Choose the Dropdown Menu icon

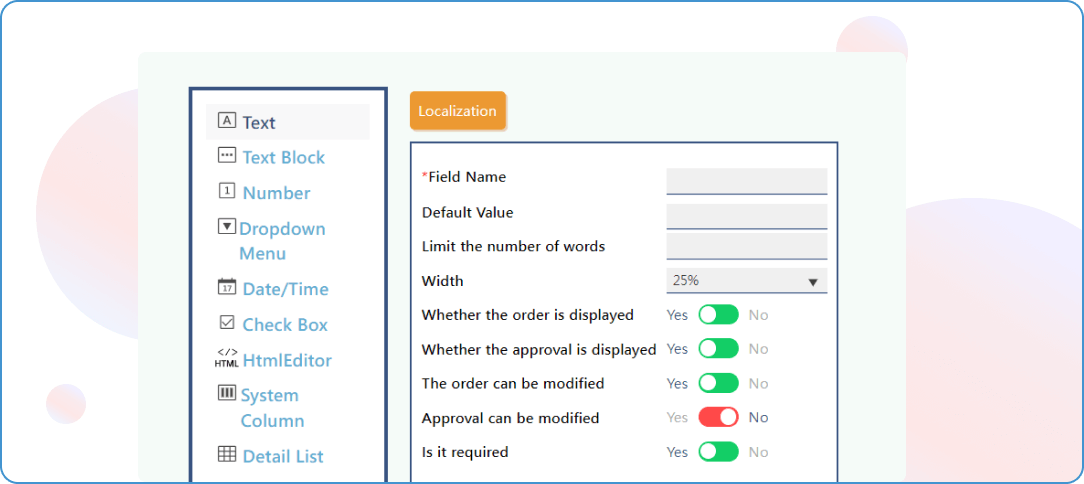[227, 227]
